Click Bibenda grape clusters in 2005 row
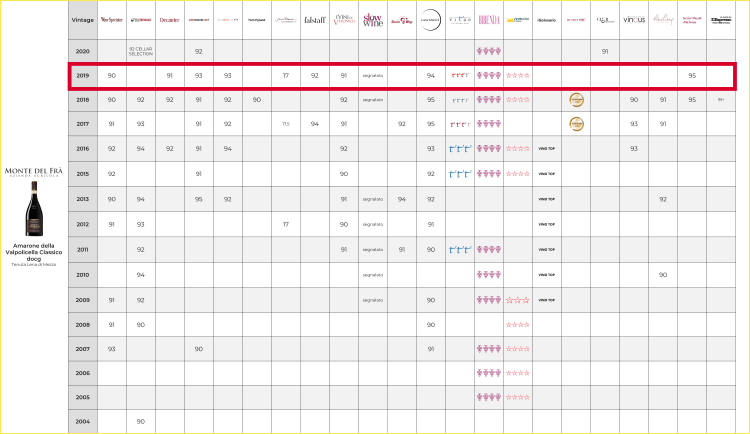Screen dimensions: 750x434 [489, 397]
